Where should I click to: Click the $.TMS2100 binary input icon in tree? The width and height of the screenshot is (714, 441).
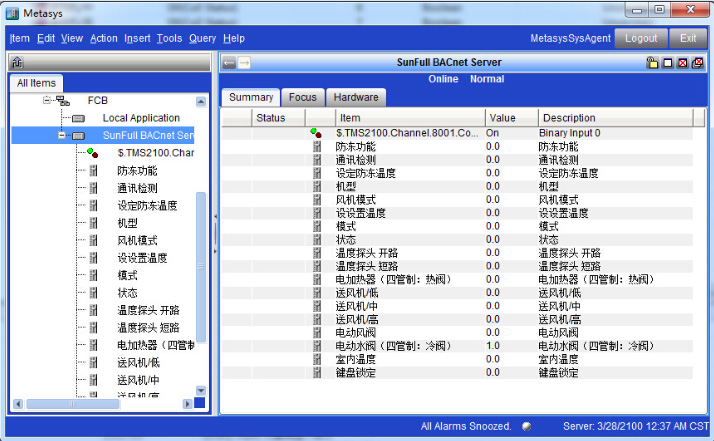(93, 153)
